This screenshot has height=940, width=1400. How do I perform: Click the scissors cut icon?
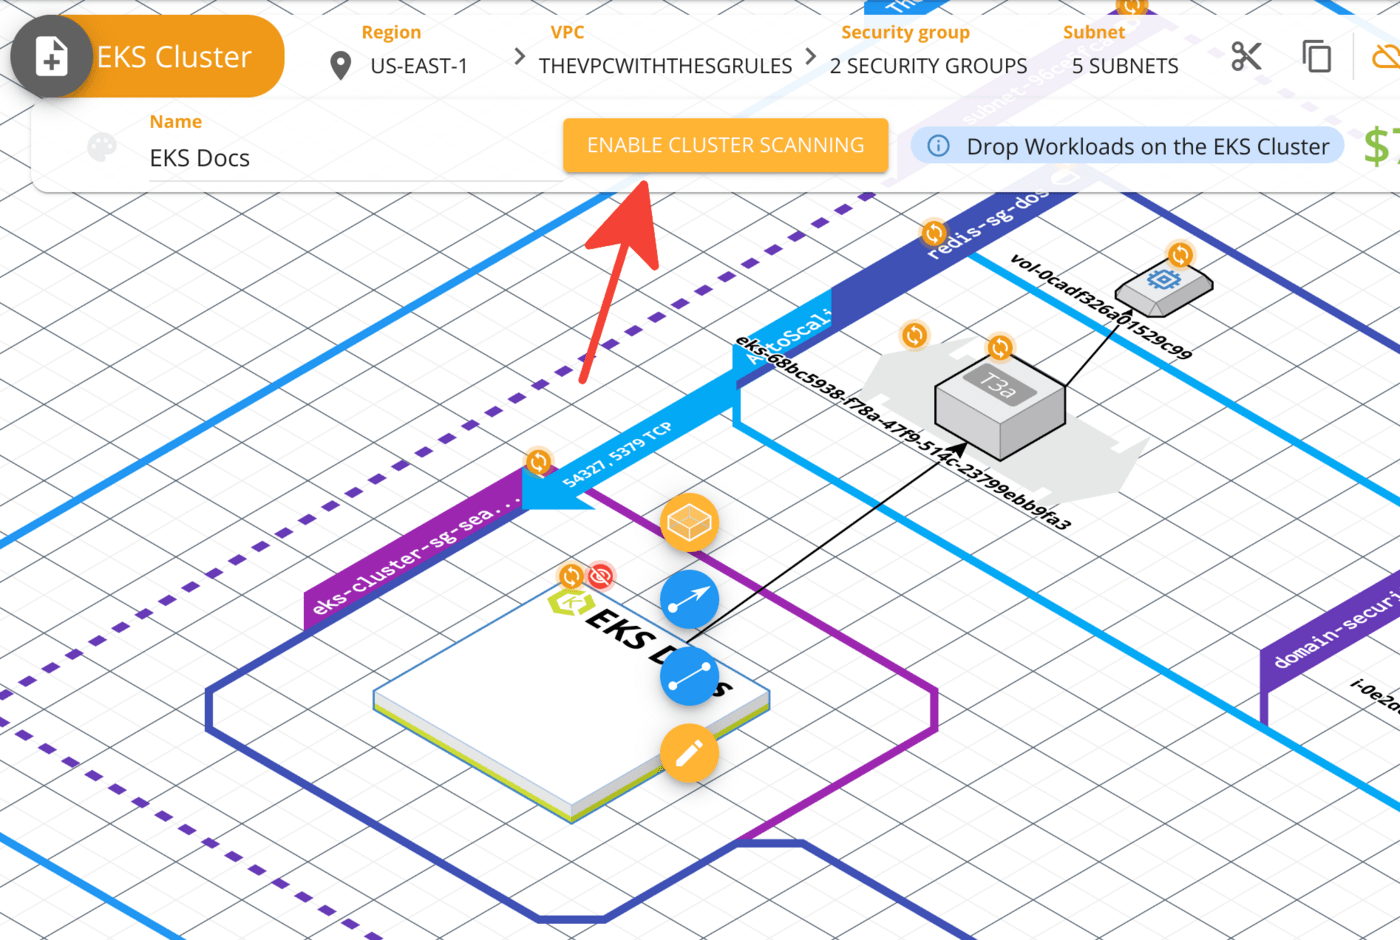1246,56
